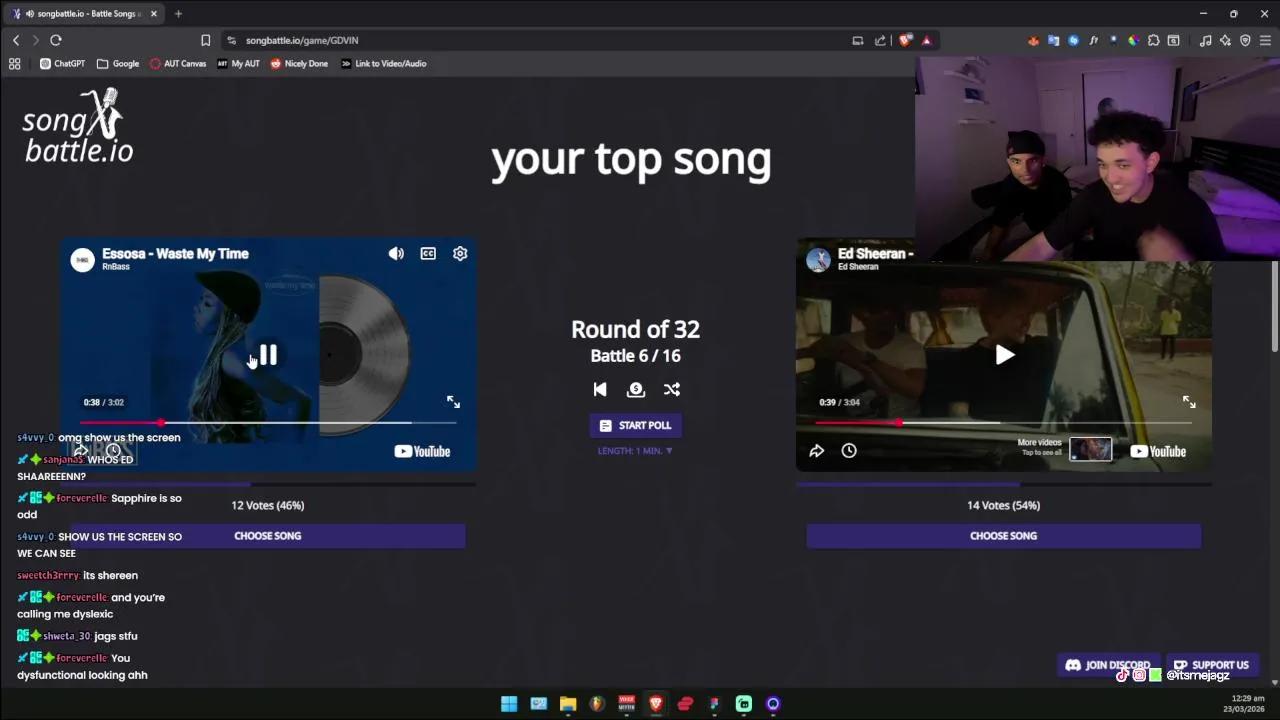The image size is (1280, 720).
Task: Open YouTube logo on Ed Sheeran video
Action: (1158, 451)
